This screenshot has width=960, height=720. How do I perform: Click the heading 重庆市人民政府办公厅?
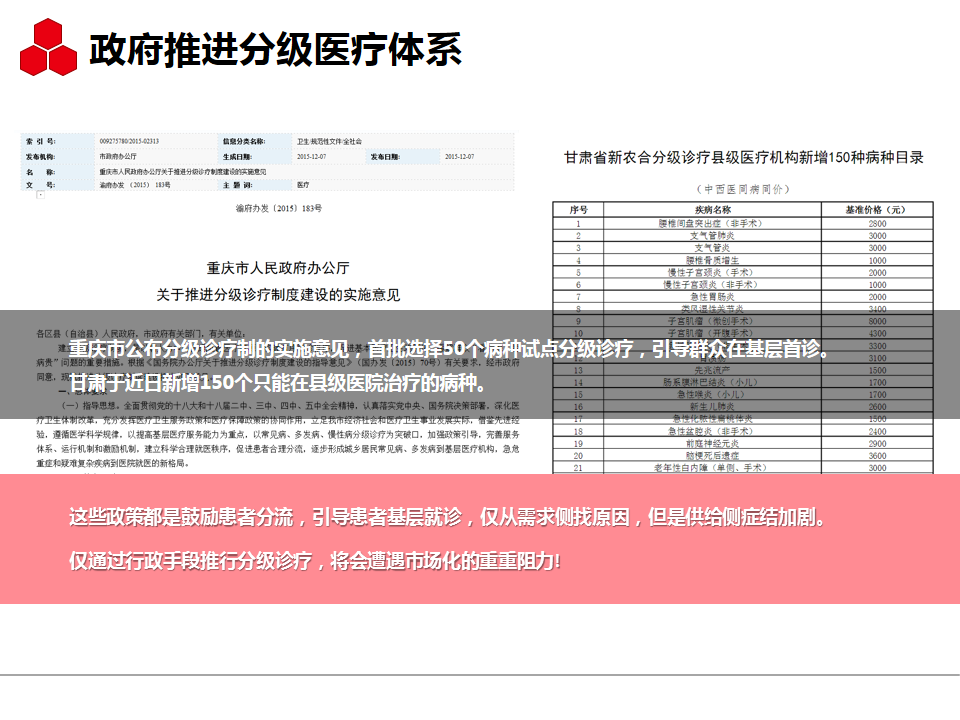[x=278, y=268]
